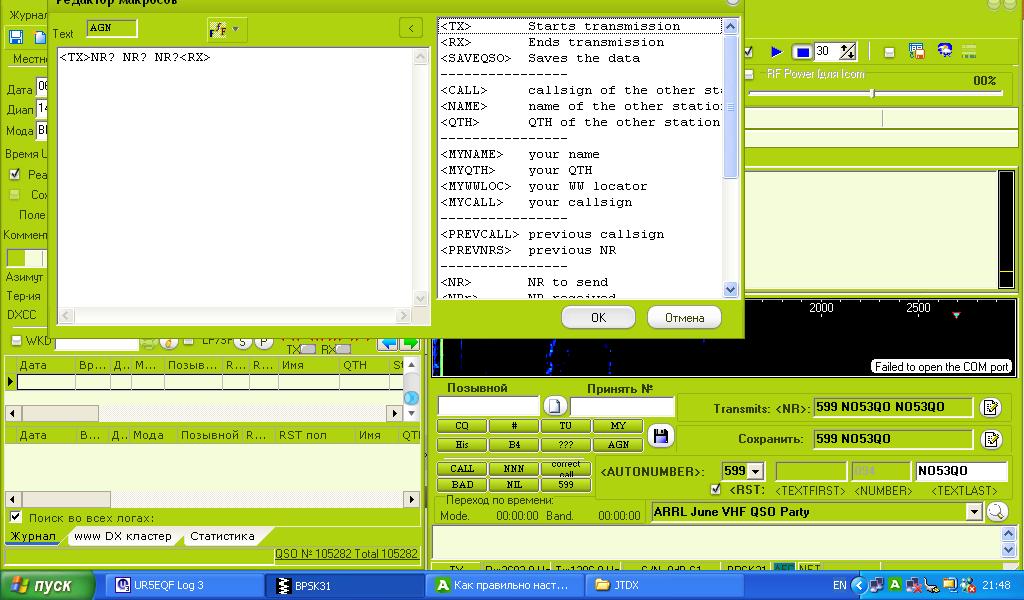
Task: Switch to the www DX кластер tab
Action: coord(122,536)
